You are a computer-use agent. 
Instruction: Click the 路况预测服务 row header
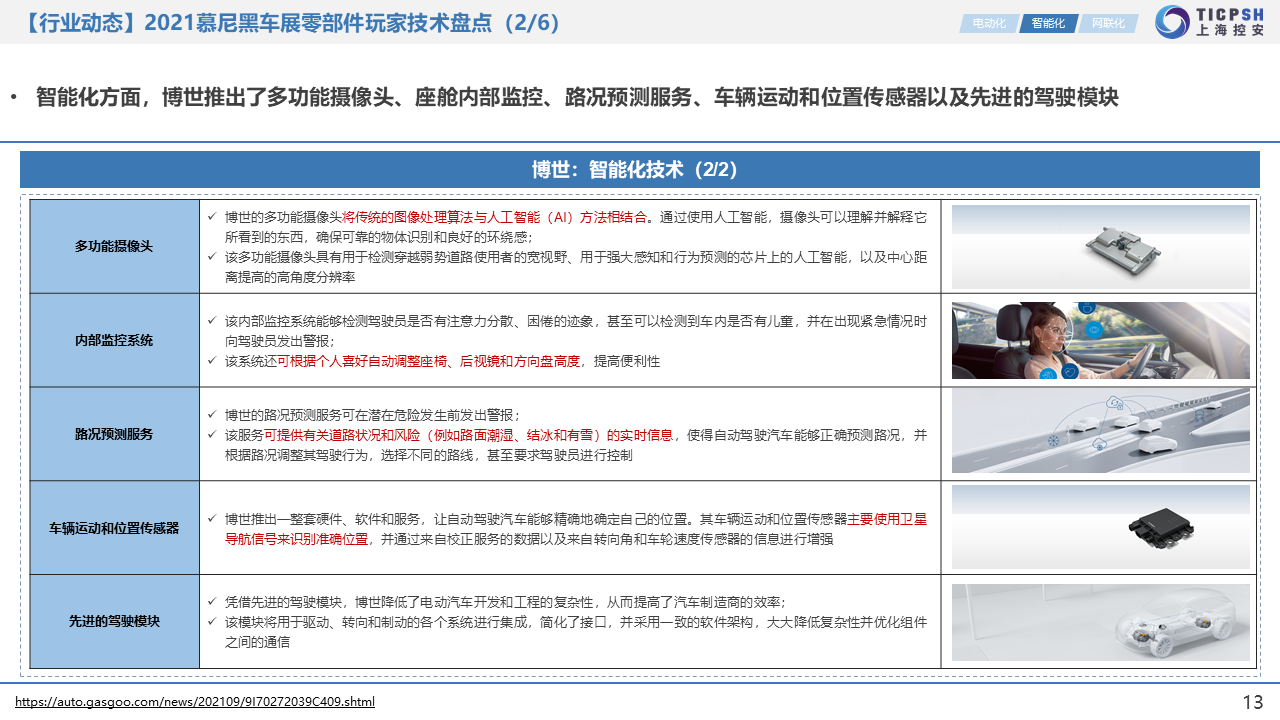pyautogui.click(x=114, y=434)
